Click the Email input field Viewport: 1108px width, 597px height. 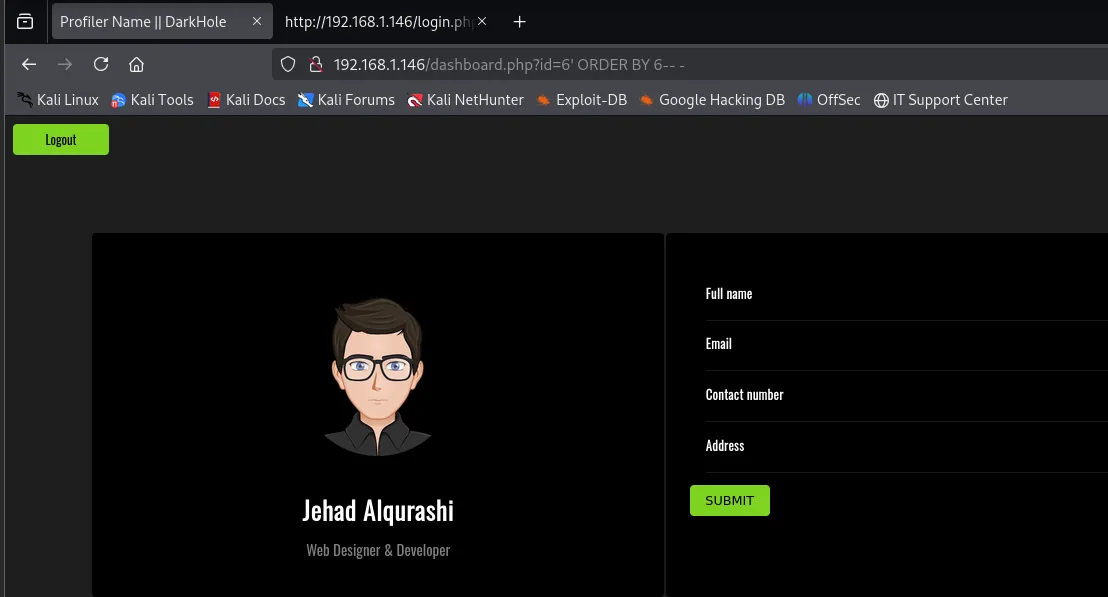click(907, 345)
